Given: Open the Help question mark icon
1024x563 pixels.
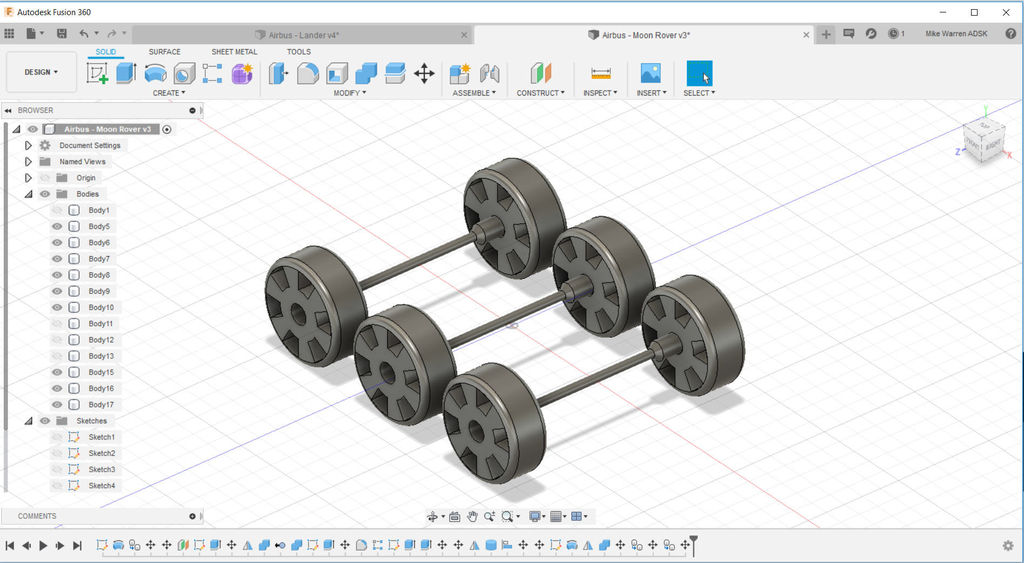Looking at the screenshot, I should pos(1011,33).
